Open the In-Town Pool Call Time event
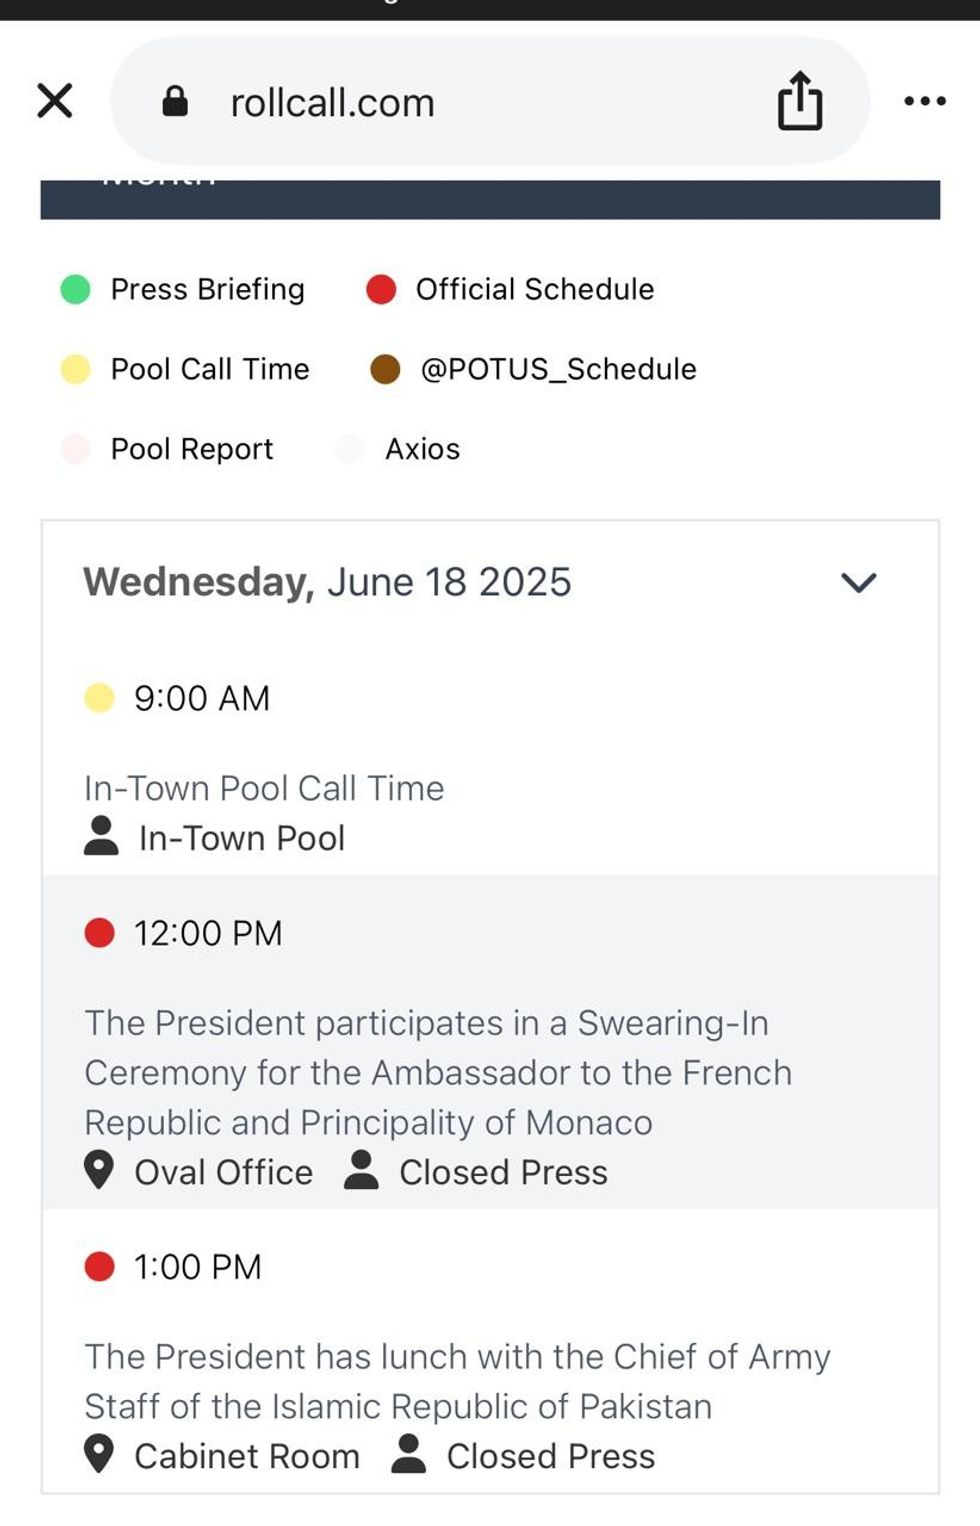The height and width of the screenshot is (1526, 980). tap(264, 789)
